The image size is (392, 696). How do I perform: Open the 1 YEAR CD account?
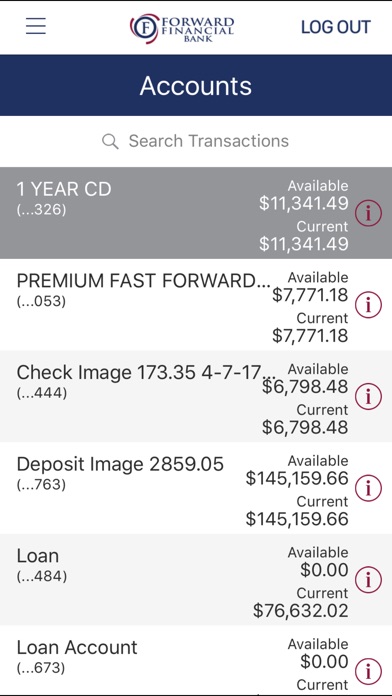(x=196, y=213)
